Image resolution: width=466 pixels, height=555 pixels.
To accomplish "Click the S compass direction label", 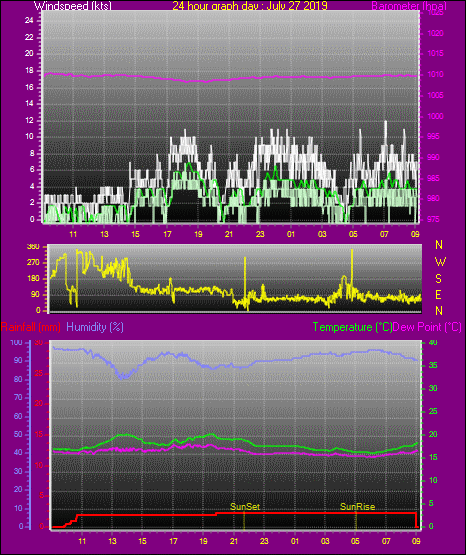I will coord(438,279).
